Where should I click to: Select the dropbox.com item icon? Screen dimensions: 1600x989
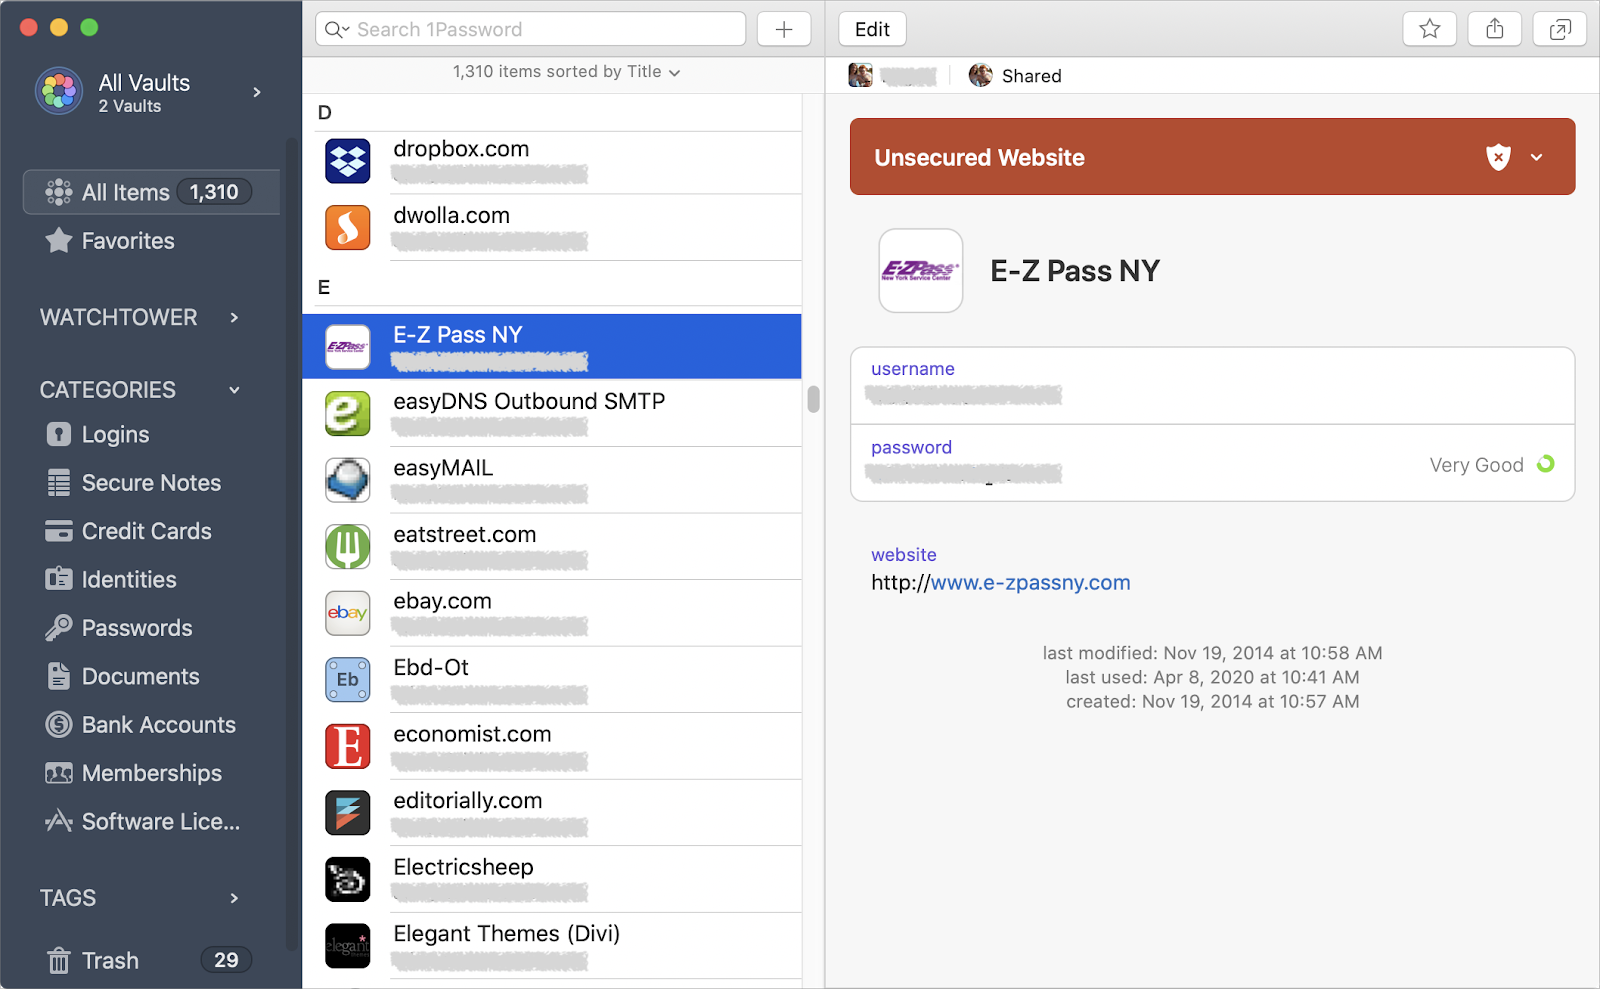click(348, 161)
